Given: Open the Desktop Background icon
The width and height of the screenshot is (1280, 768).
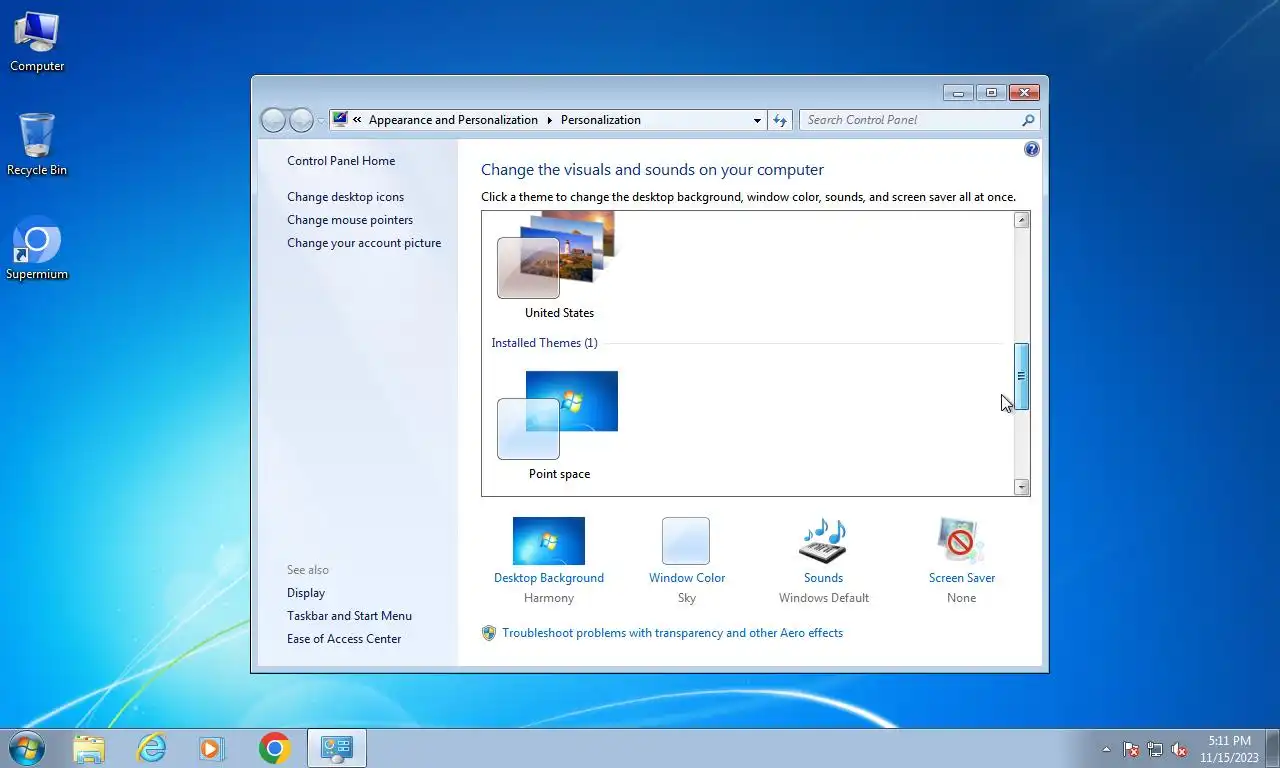Looking at the screenshot, I should pos(548,541).
